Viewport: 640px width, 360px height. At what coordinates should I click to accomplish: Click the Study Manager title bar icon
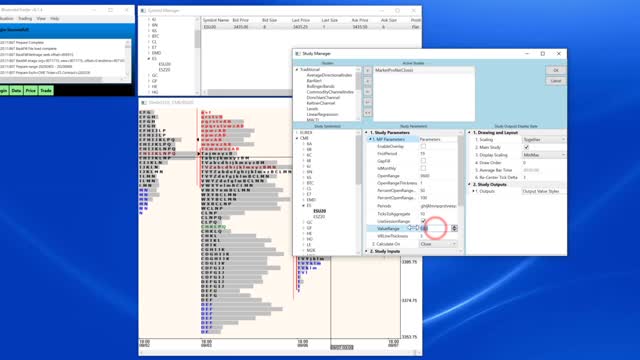point(298,53)
